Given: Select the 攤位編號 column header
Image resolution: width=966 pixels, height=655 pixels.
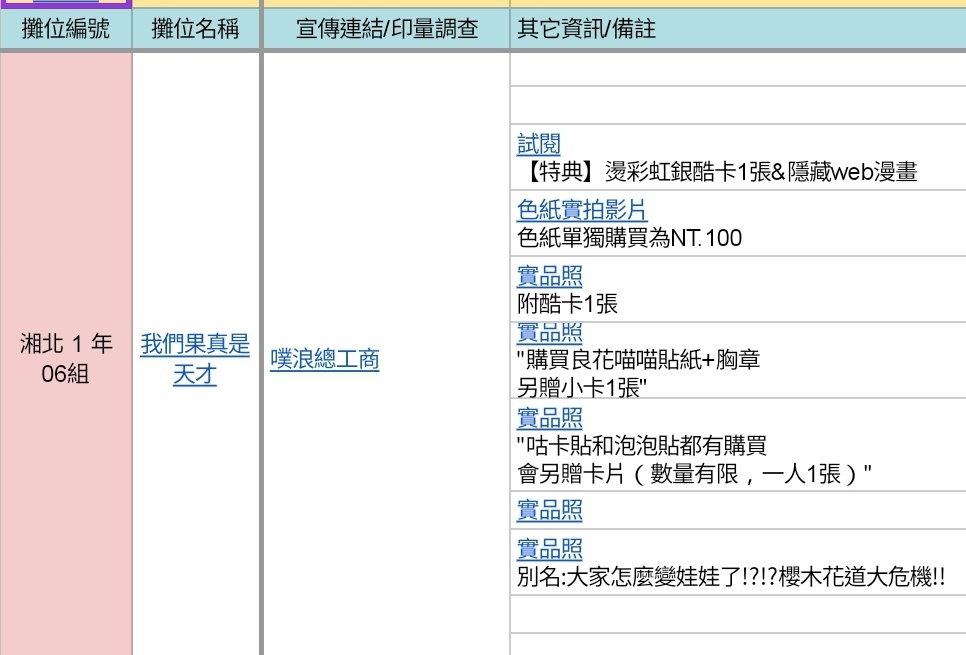Looking at the screenshot, I should point(65,28).
